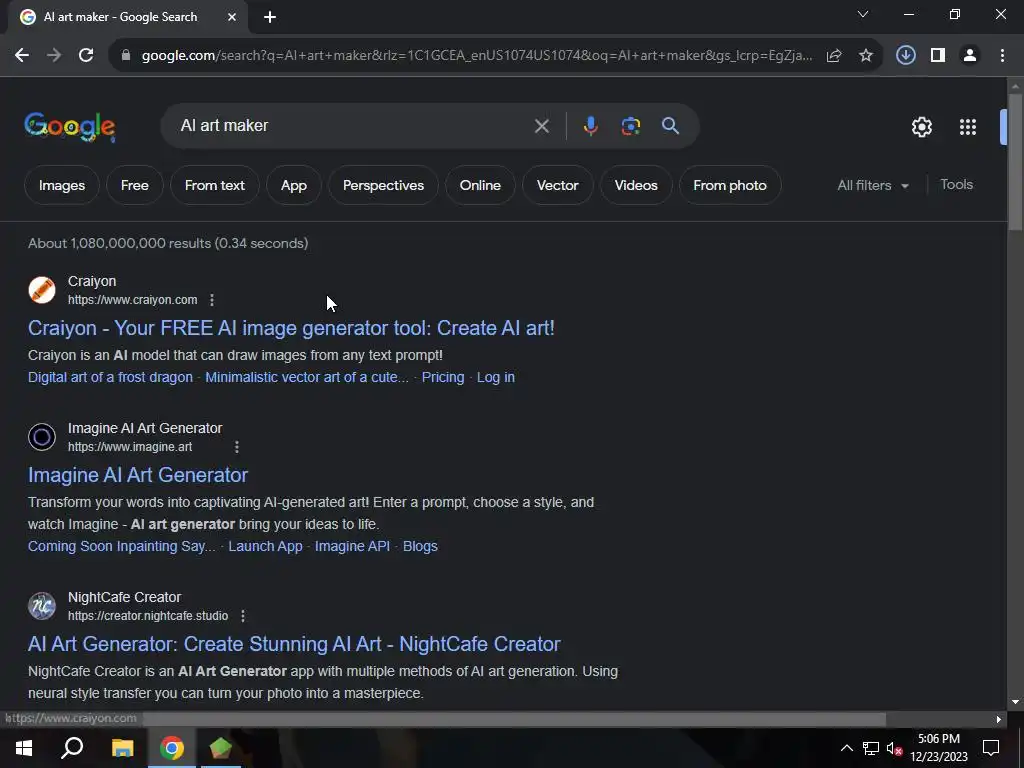1024x768 pixels.
Task: Show hidden system tray icons
Action: click(x=846, y=748)
